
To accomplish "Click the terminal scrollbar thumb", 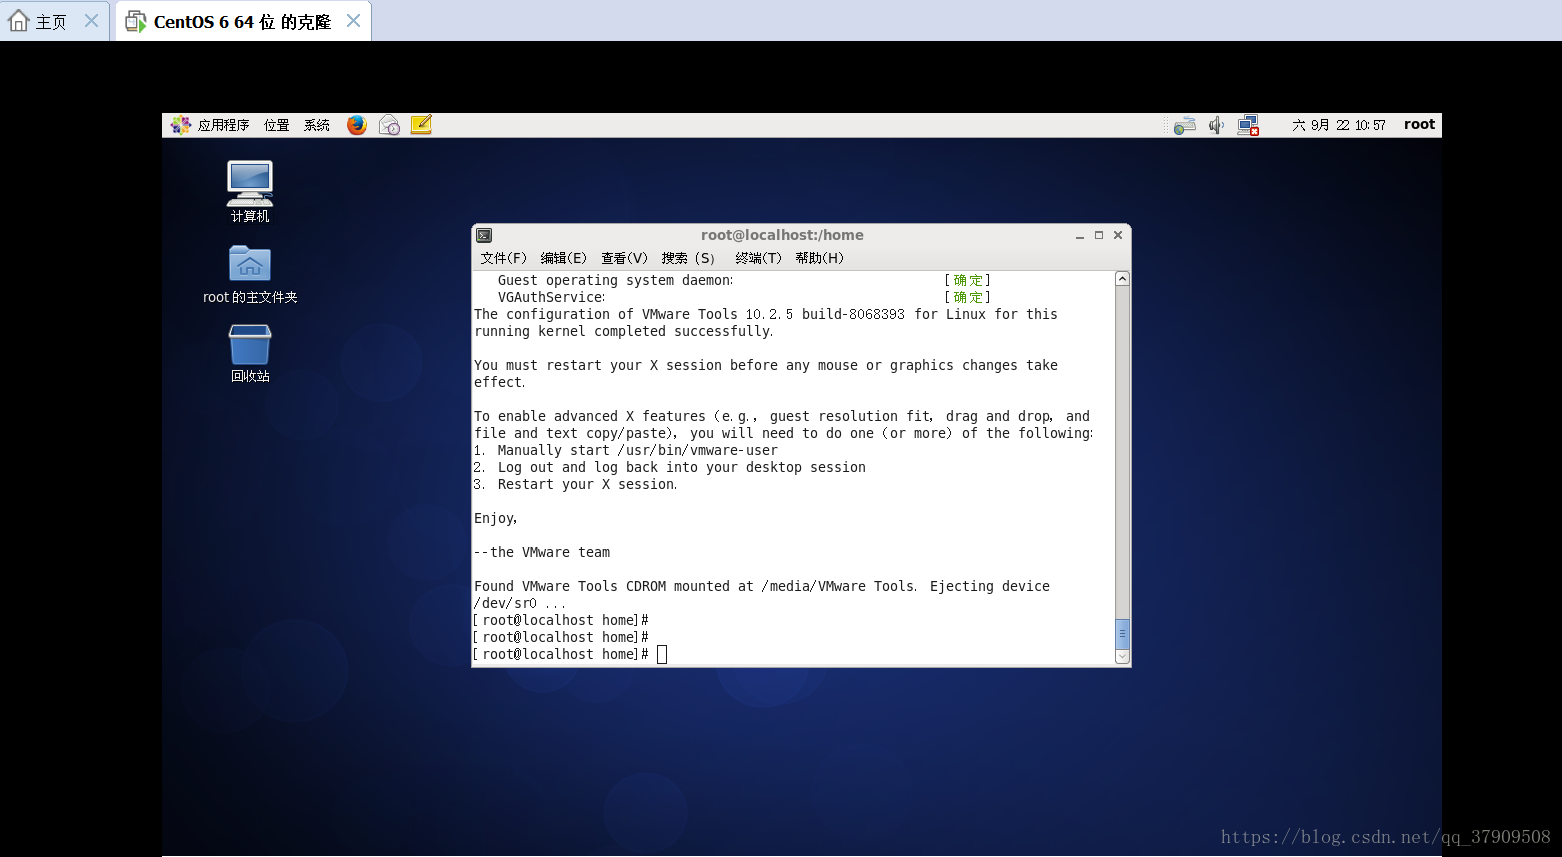I will coord(1122,634).
